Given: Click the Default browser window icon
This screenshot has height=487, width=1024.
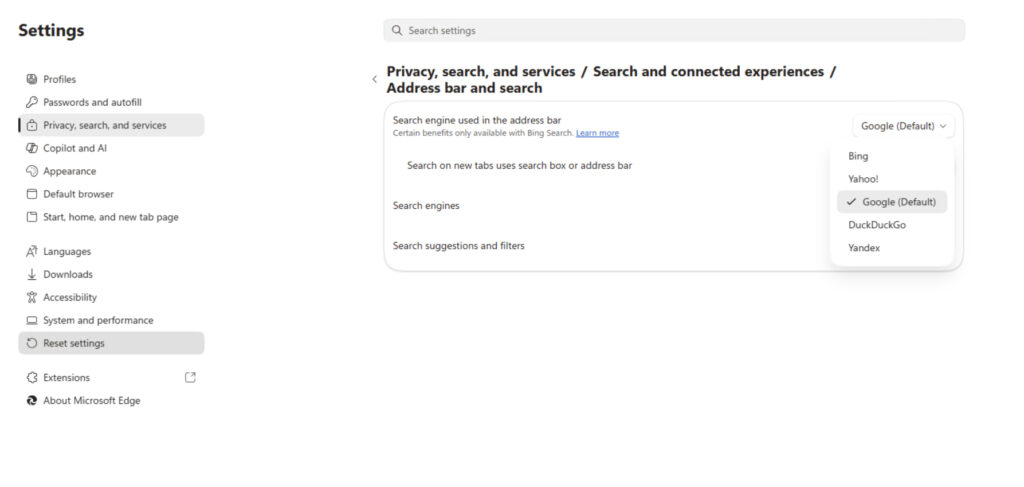Looking at the screenshot, I should click(x=31, y=194).
